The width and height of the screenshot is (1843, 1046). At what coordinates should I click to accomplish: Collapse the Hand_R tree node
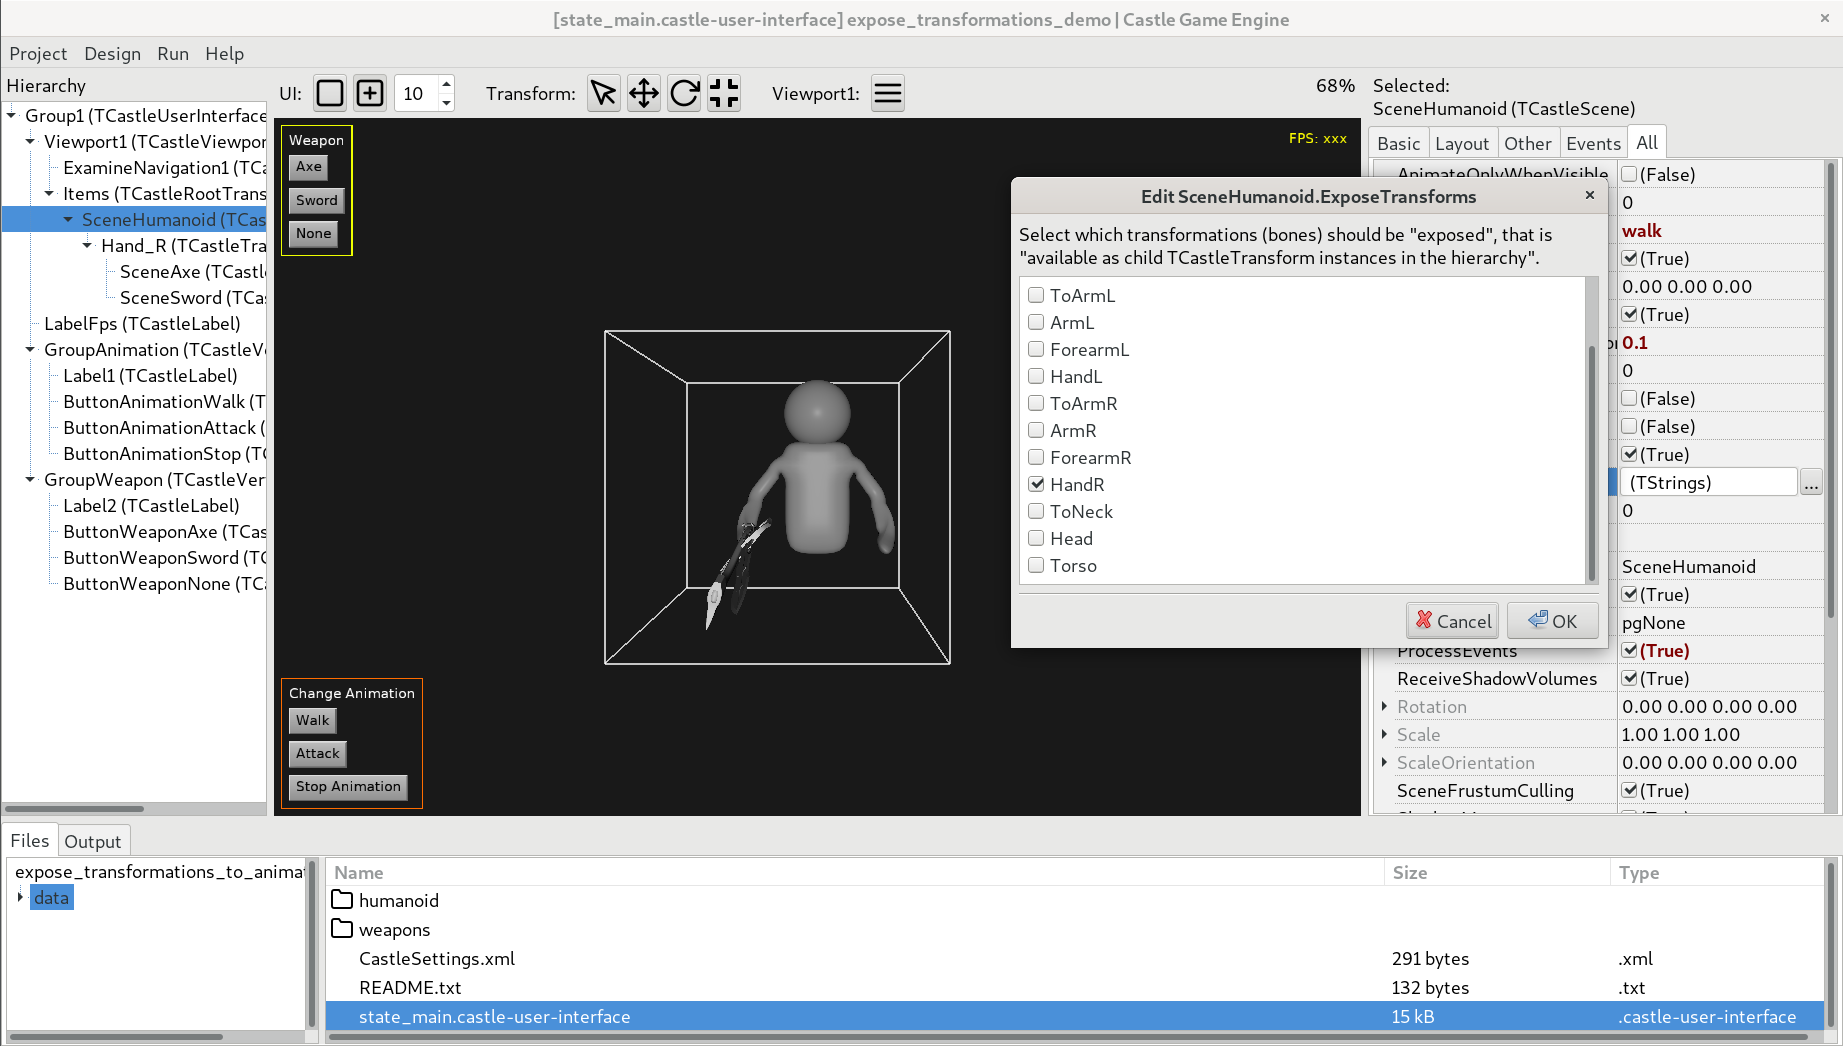coord(87,245)
